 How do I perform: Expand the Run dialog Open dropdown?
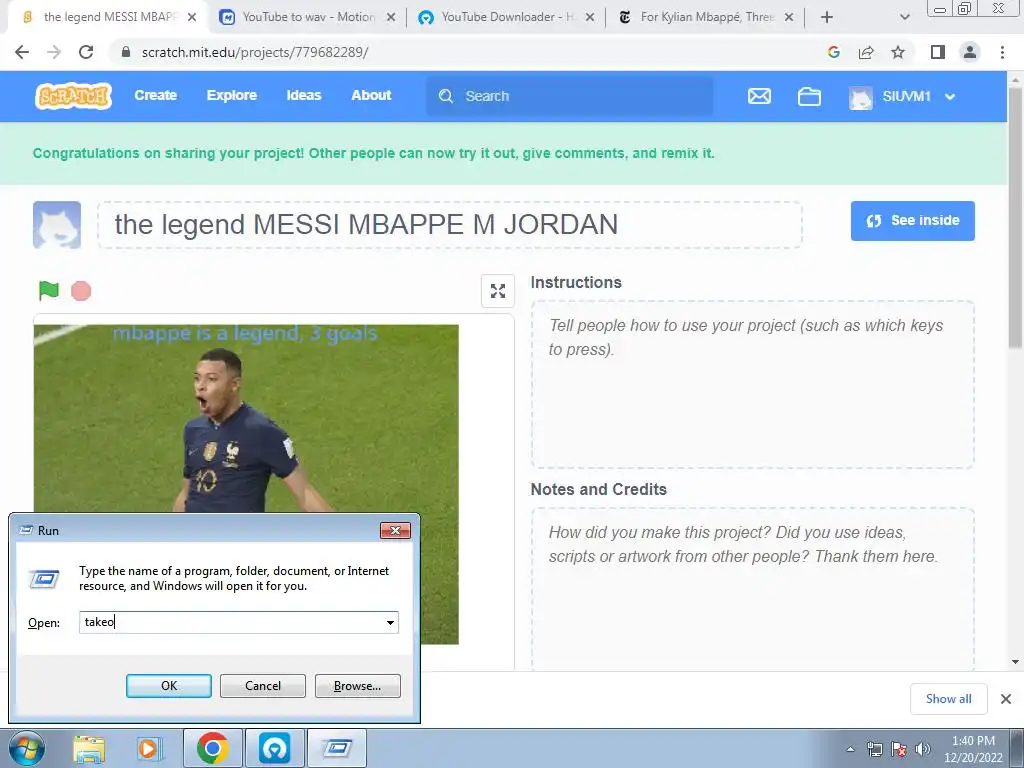pyautogui.click(x=391, y=622)
